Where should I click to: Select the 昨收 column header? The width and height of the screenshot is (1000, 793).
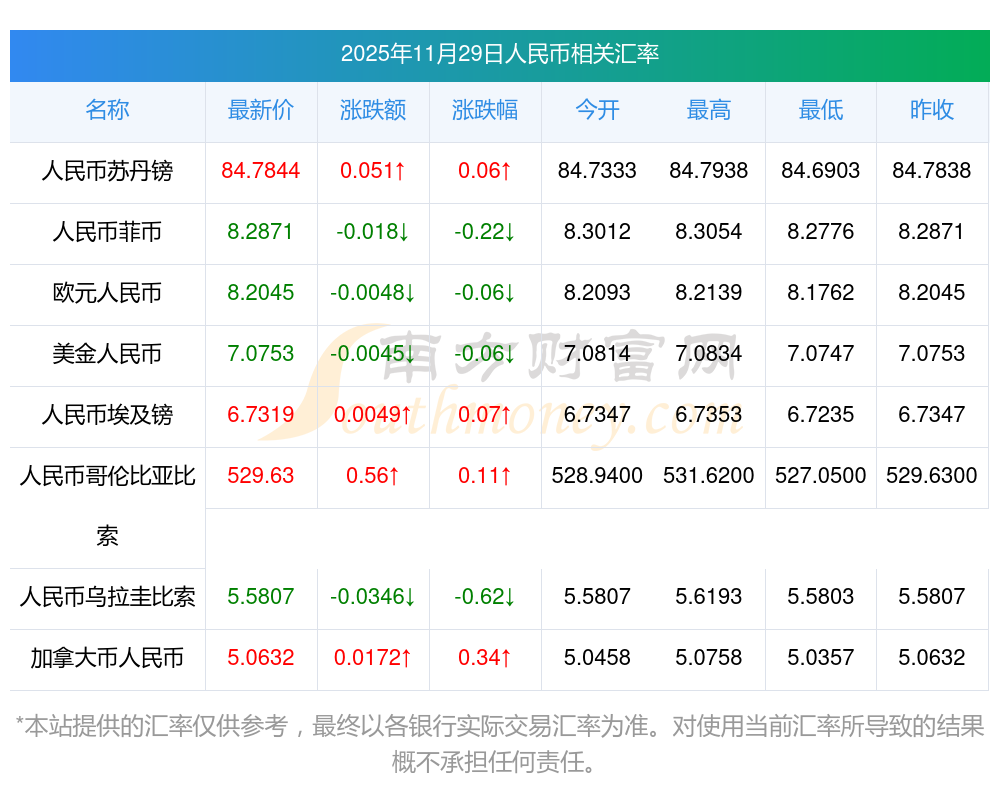(932, 110)
